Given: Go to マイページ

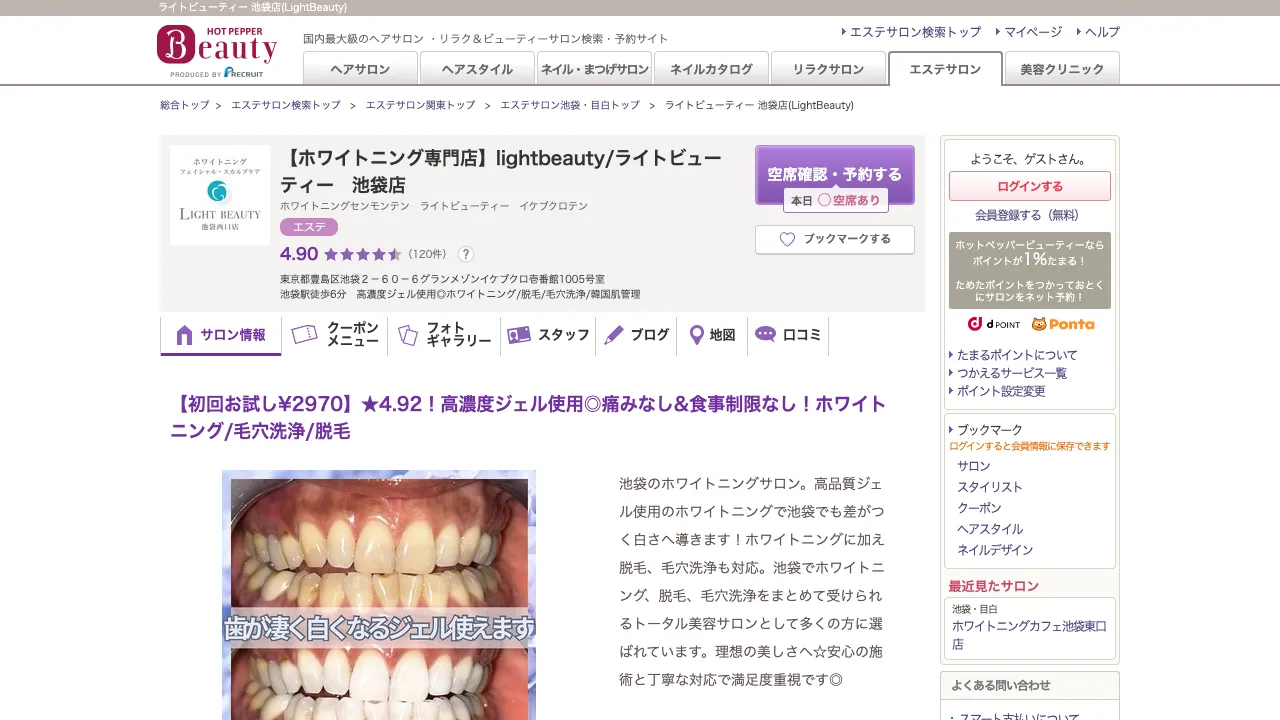Looking at the screenshot, I should coord(1033,32).
